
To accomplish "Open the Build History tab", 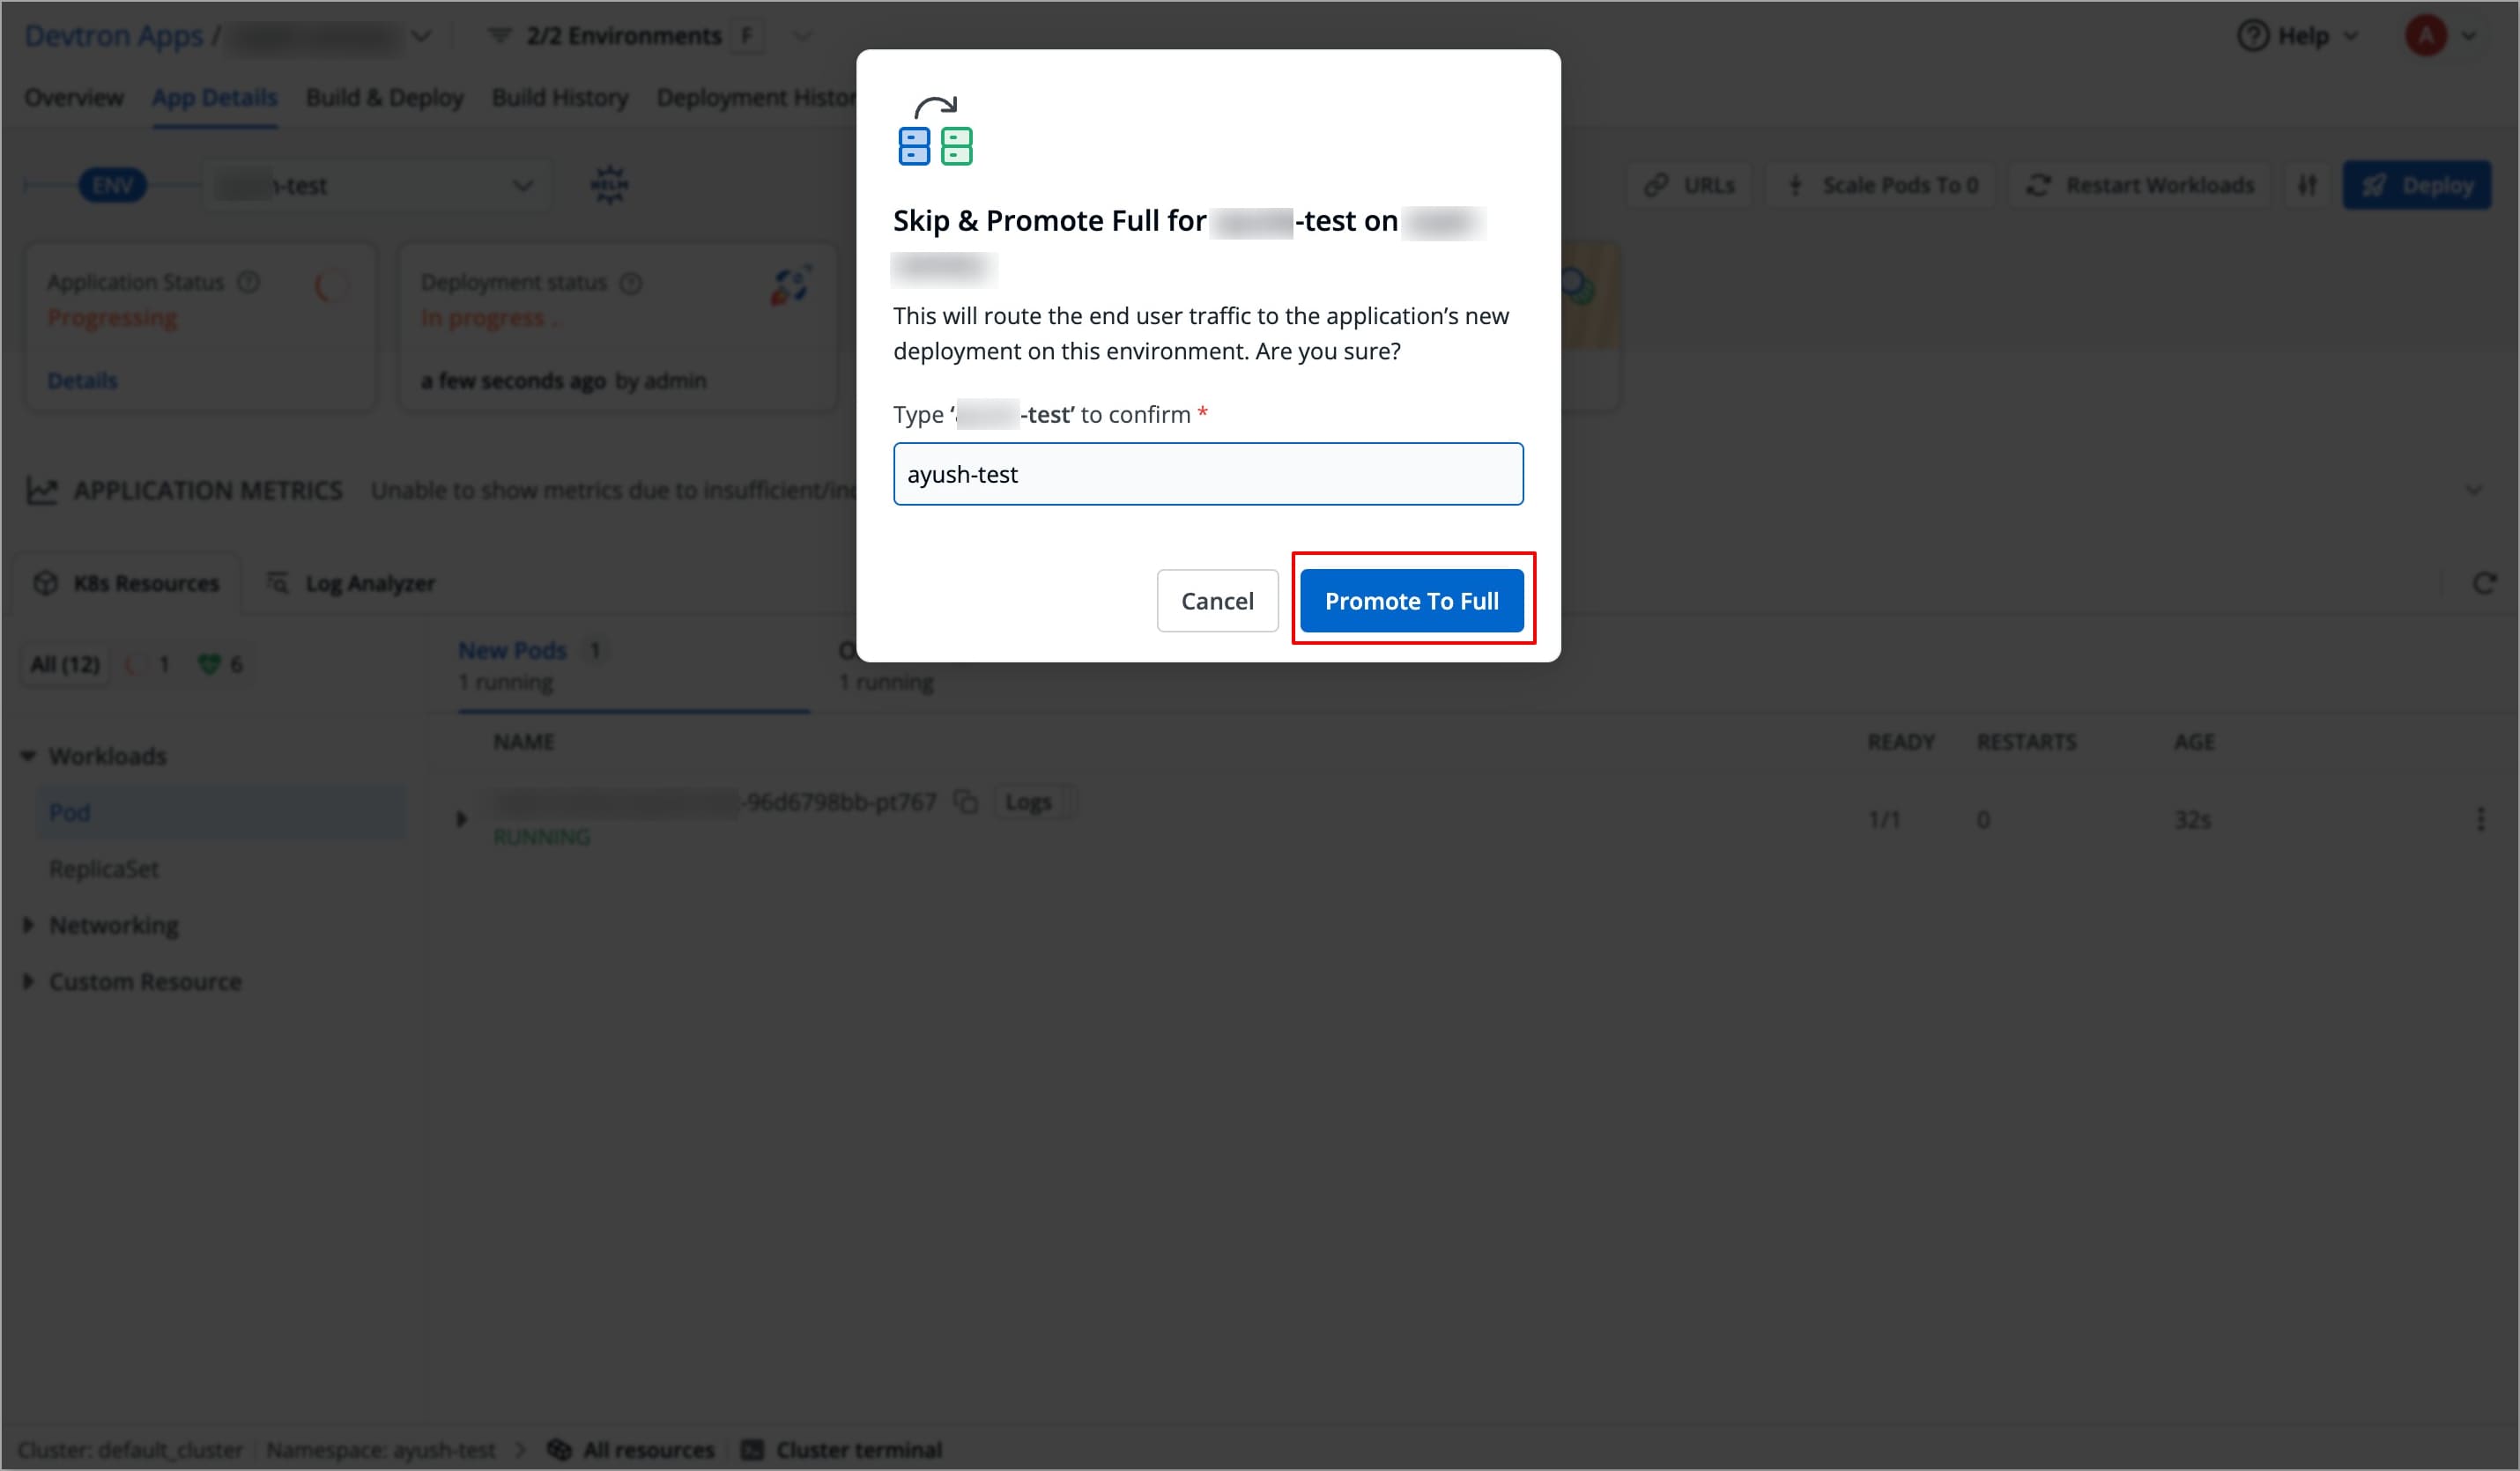I will pos(560,97).
